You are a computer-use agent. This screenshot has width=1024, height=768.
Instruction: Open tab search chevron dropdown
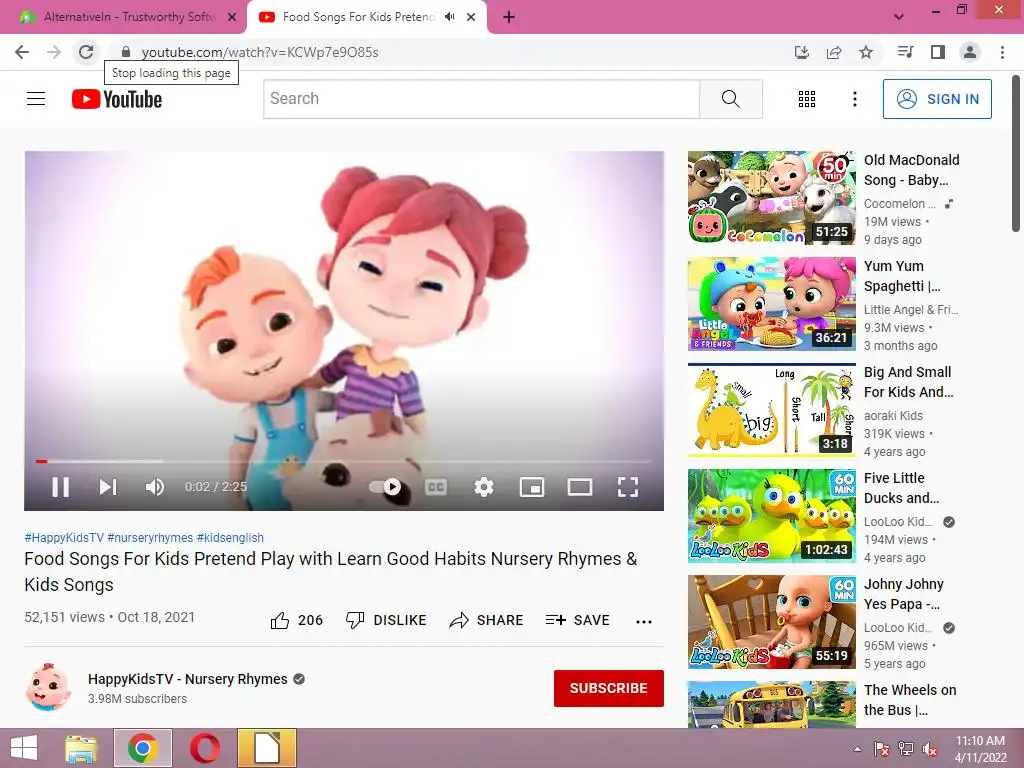click(899, 17)
